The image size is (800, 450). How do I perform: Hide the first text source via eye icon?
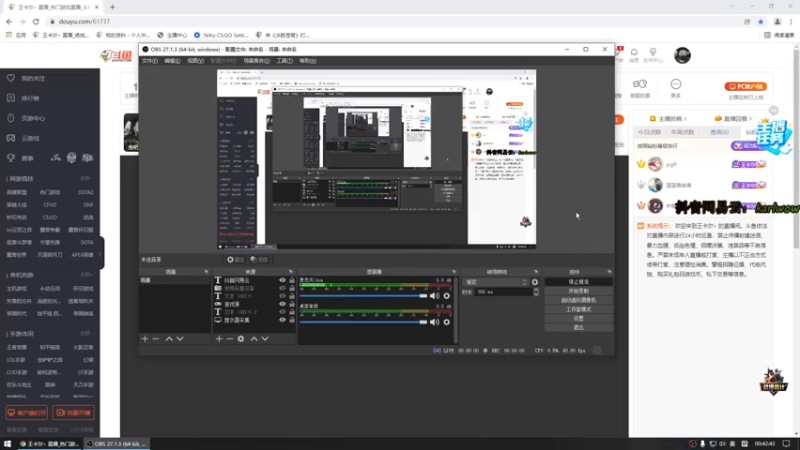282,280
